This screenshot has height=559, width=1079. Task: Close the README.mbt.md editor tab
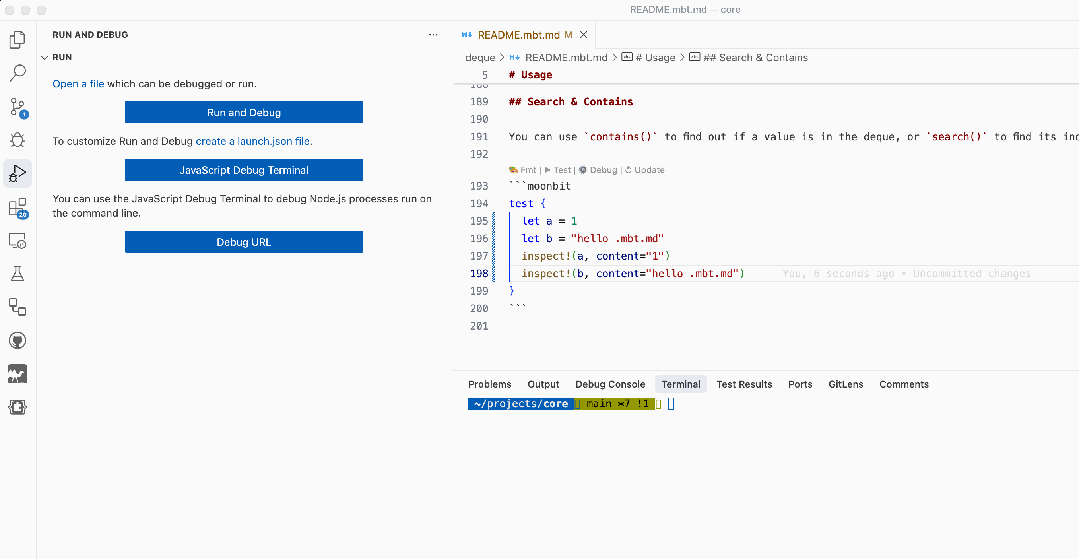[584, 34]
